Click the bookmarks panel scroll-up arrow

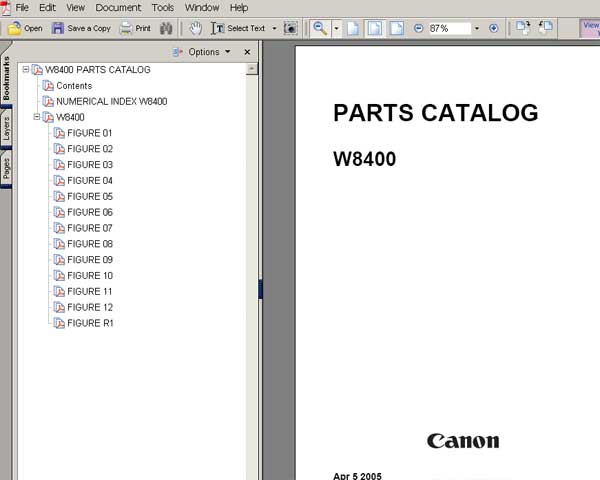[251, 69]
